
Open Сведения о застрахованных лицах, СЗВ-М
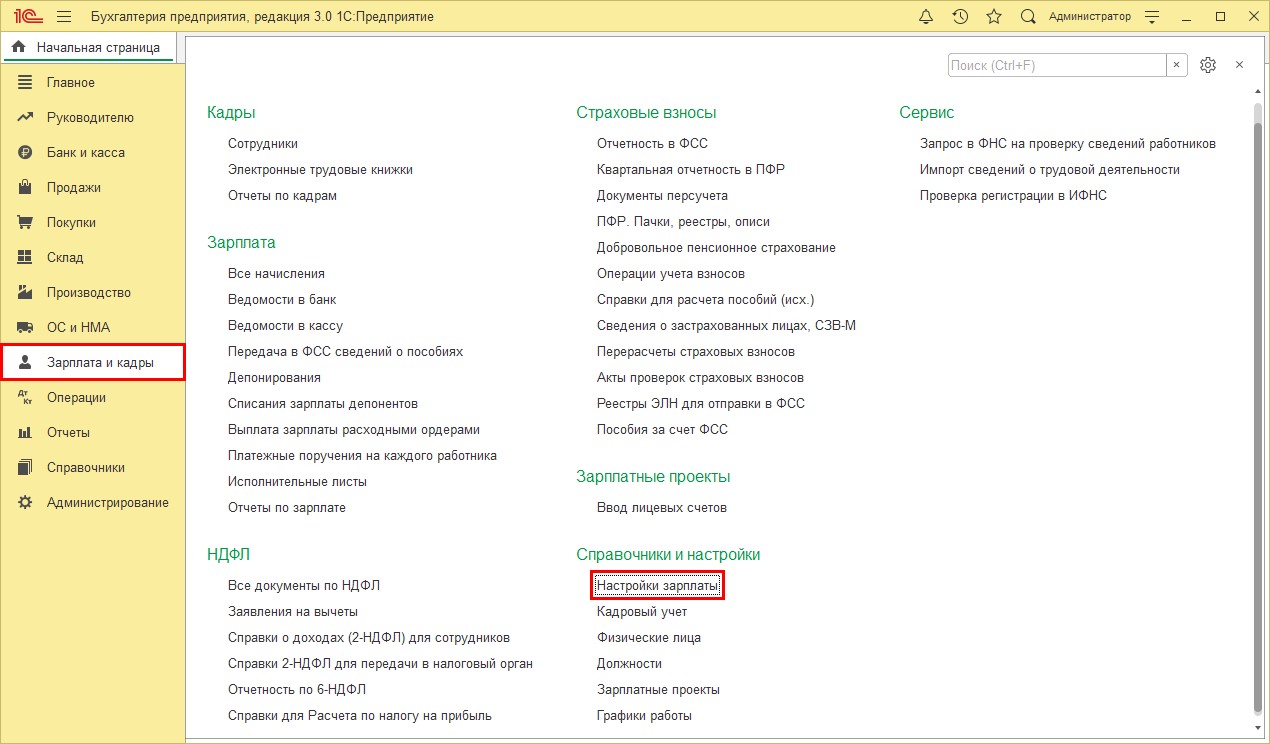click(x=726, y=326)
